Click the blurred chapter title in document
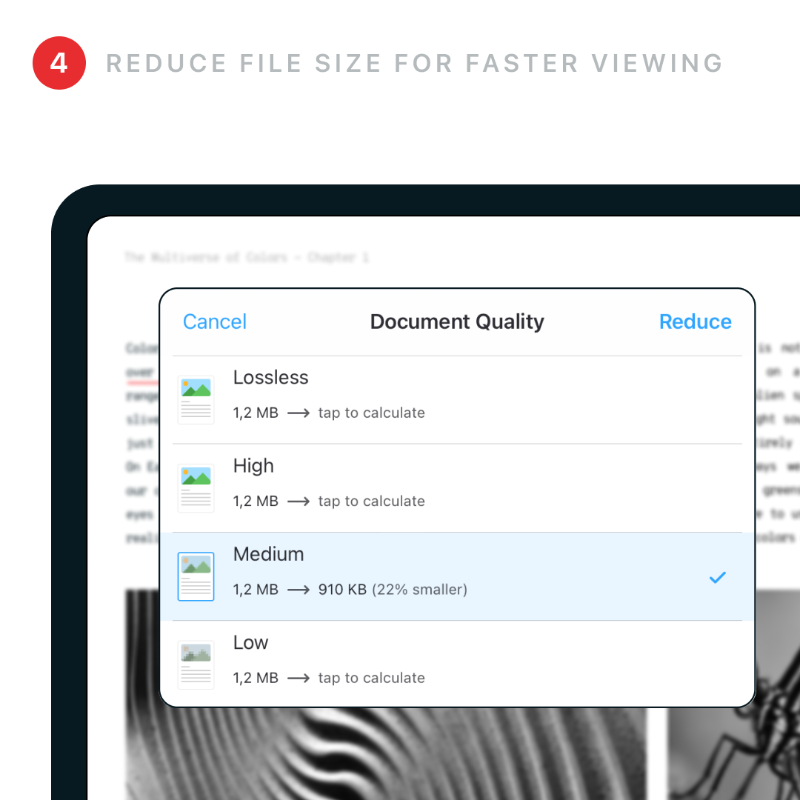 tap(247, 257)
